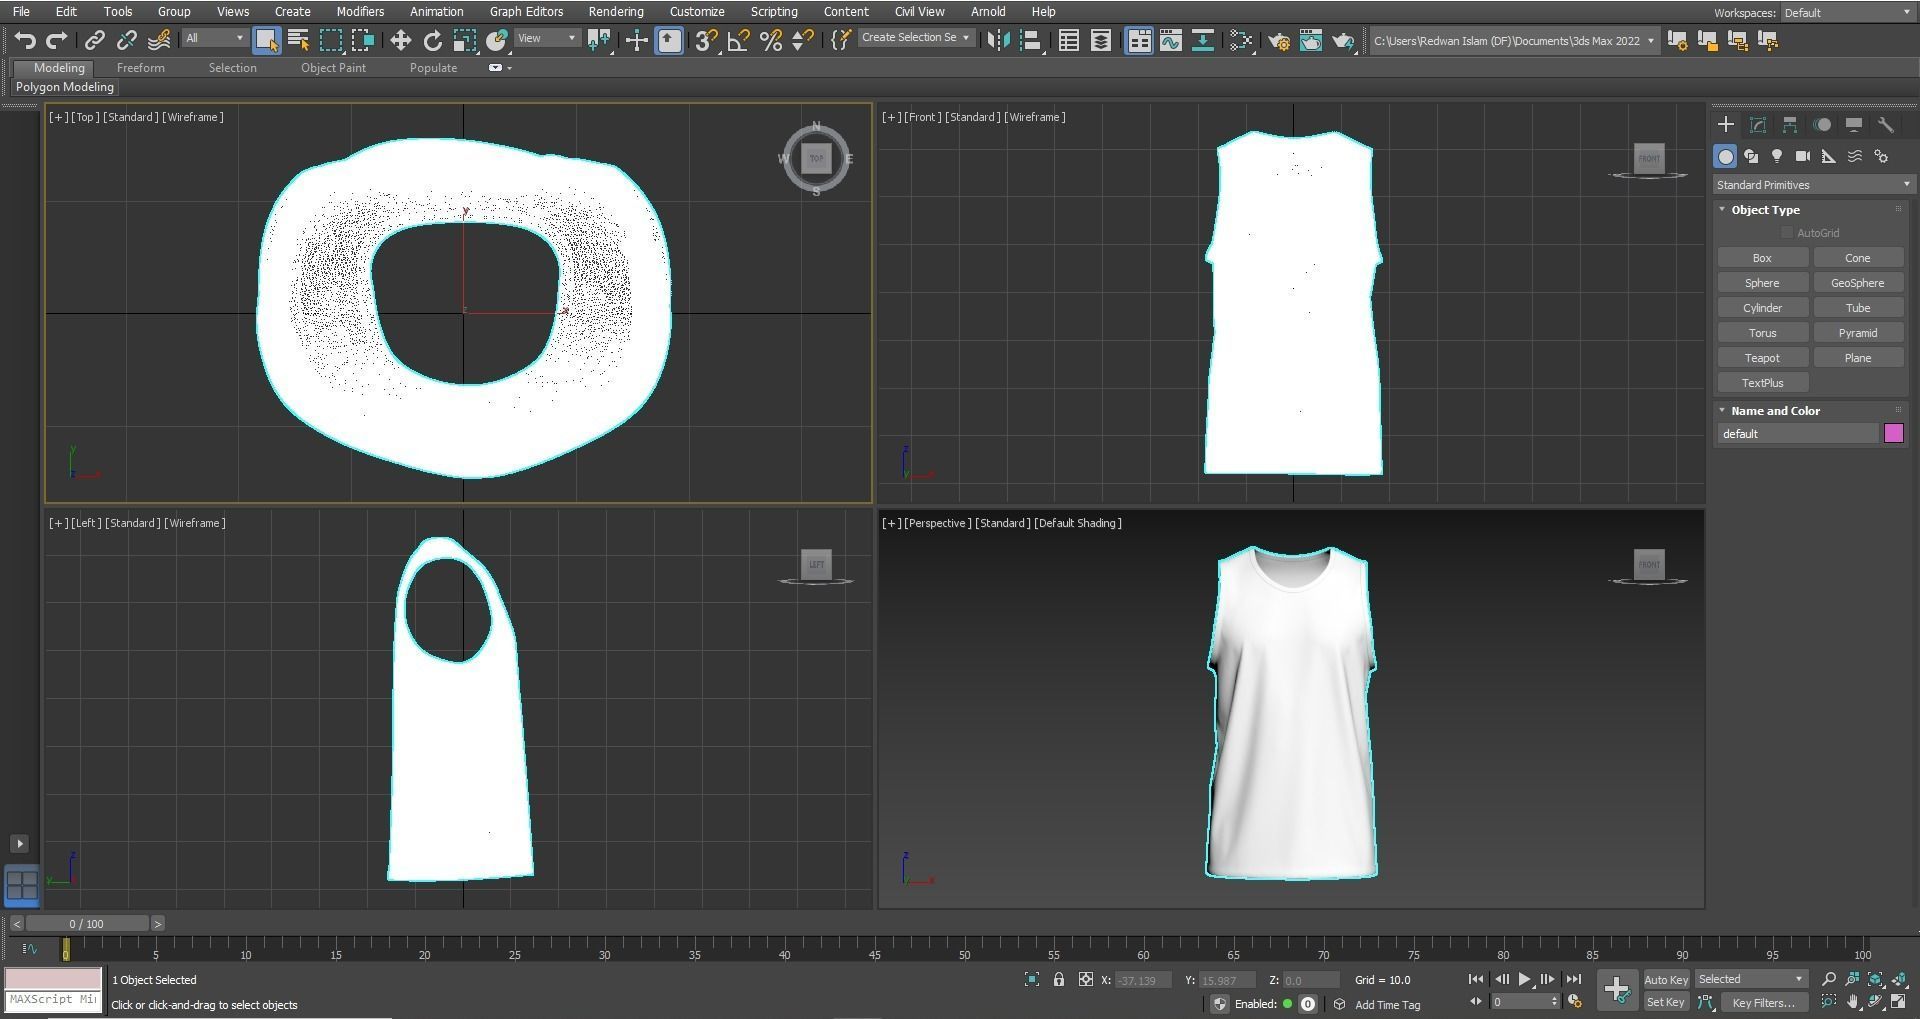Click the TextPlus button
The width and height of the screenshot is (1920, 1019).
1762,383
